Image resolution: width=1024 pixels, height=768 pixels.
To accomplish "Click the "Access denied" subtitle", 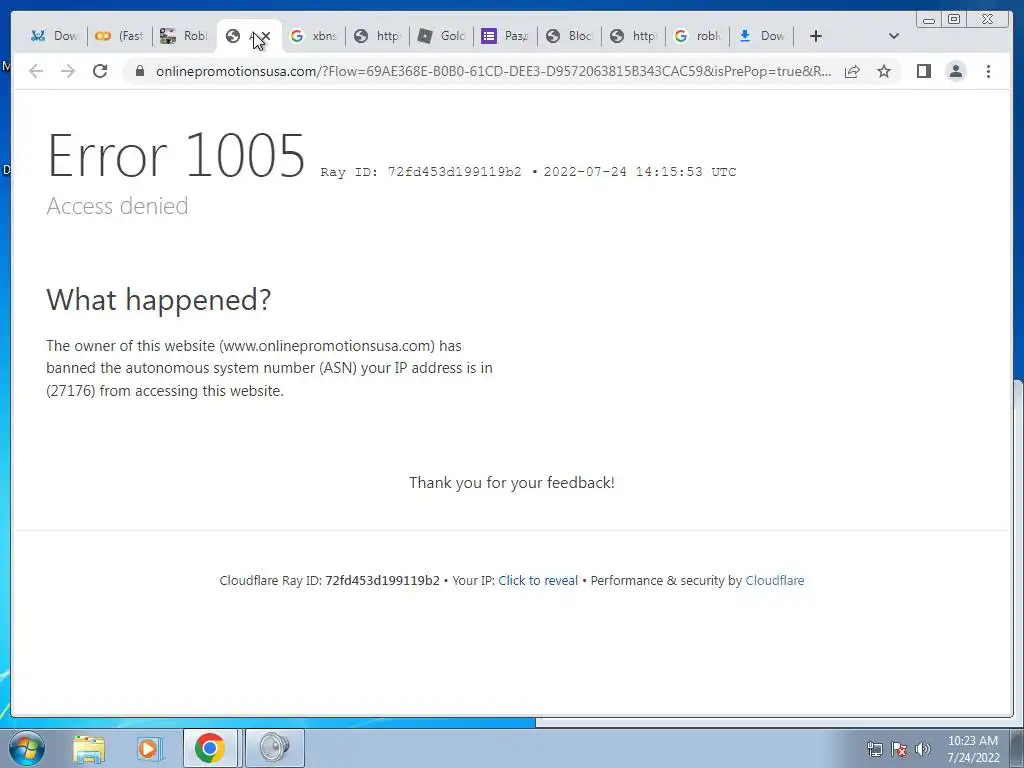I will (x=118, y=206).
